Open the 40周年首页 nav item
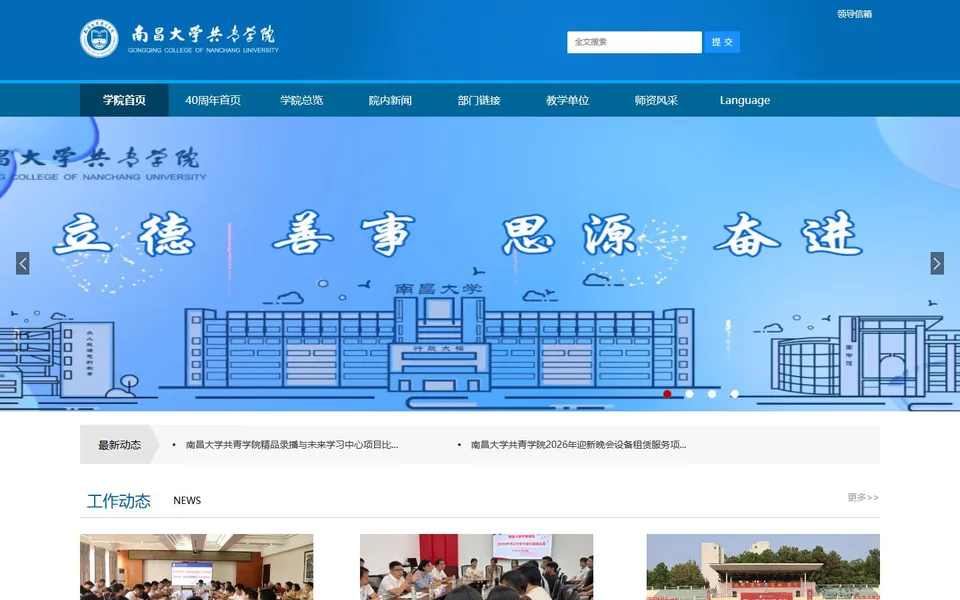 tap(212, 100)
